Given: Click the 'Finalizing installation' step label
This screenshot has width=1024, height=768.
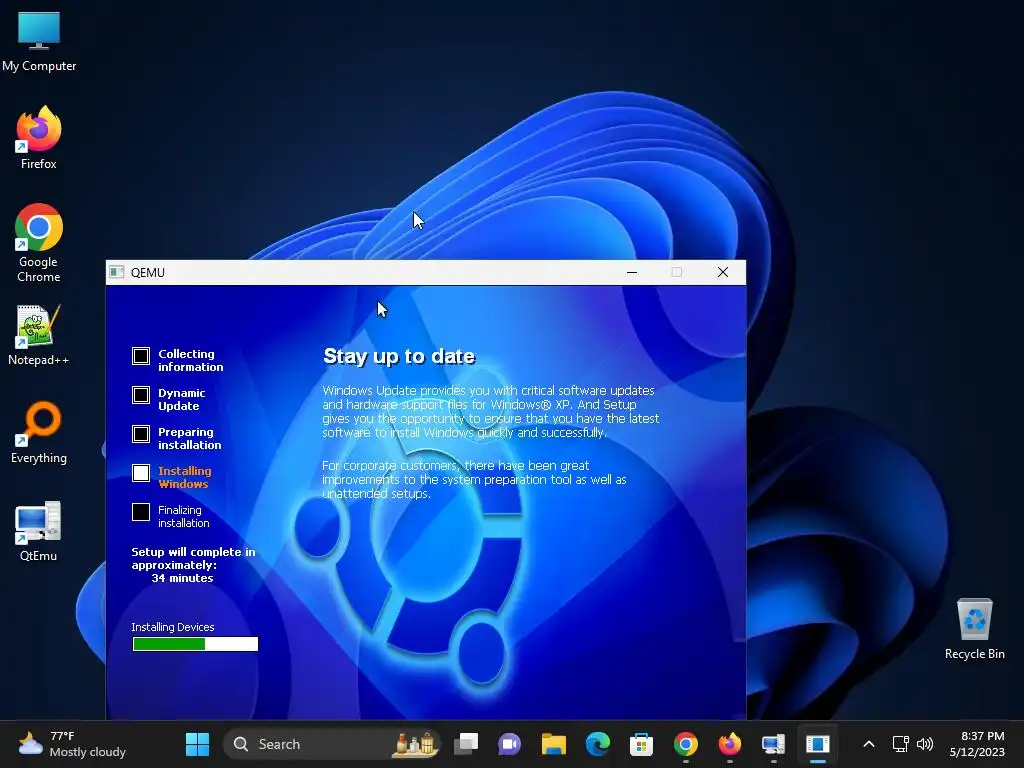Looking at the screenshot, I should 184,517.
